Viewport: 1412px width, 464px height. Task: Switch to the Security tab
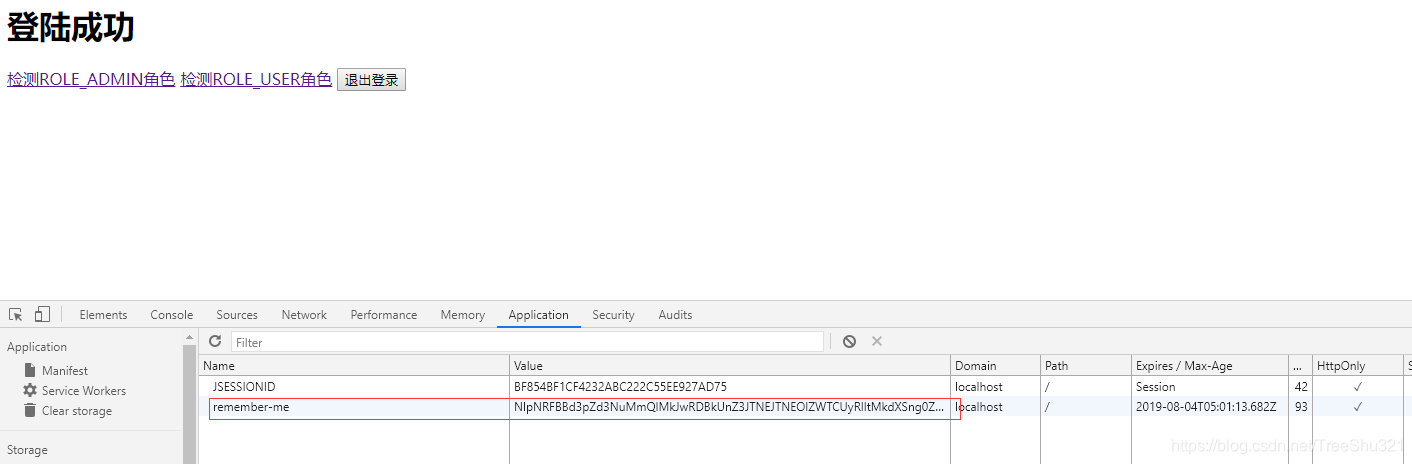point(614,315)
